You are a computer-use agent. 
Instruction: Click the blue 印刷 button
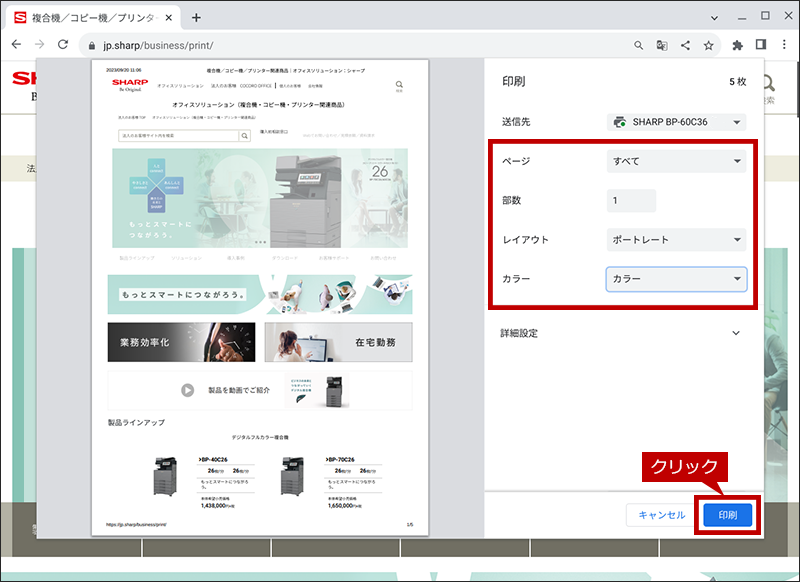728,515
